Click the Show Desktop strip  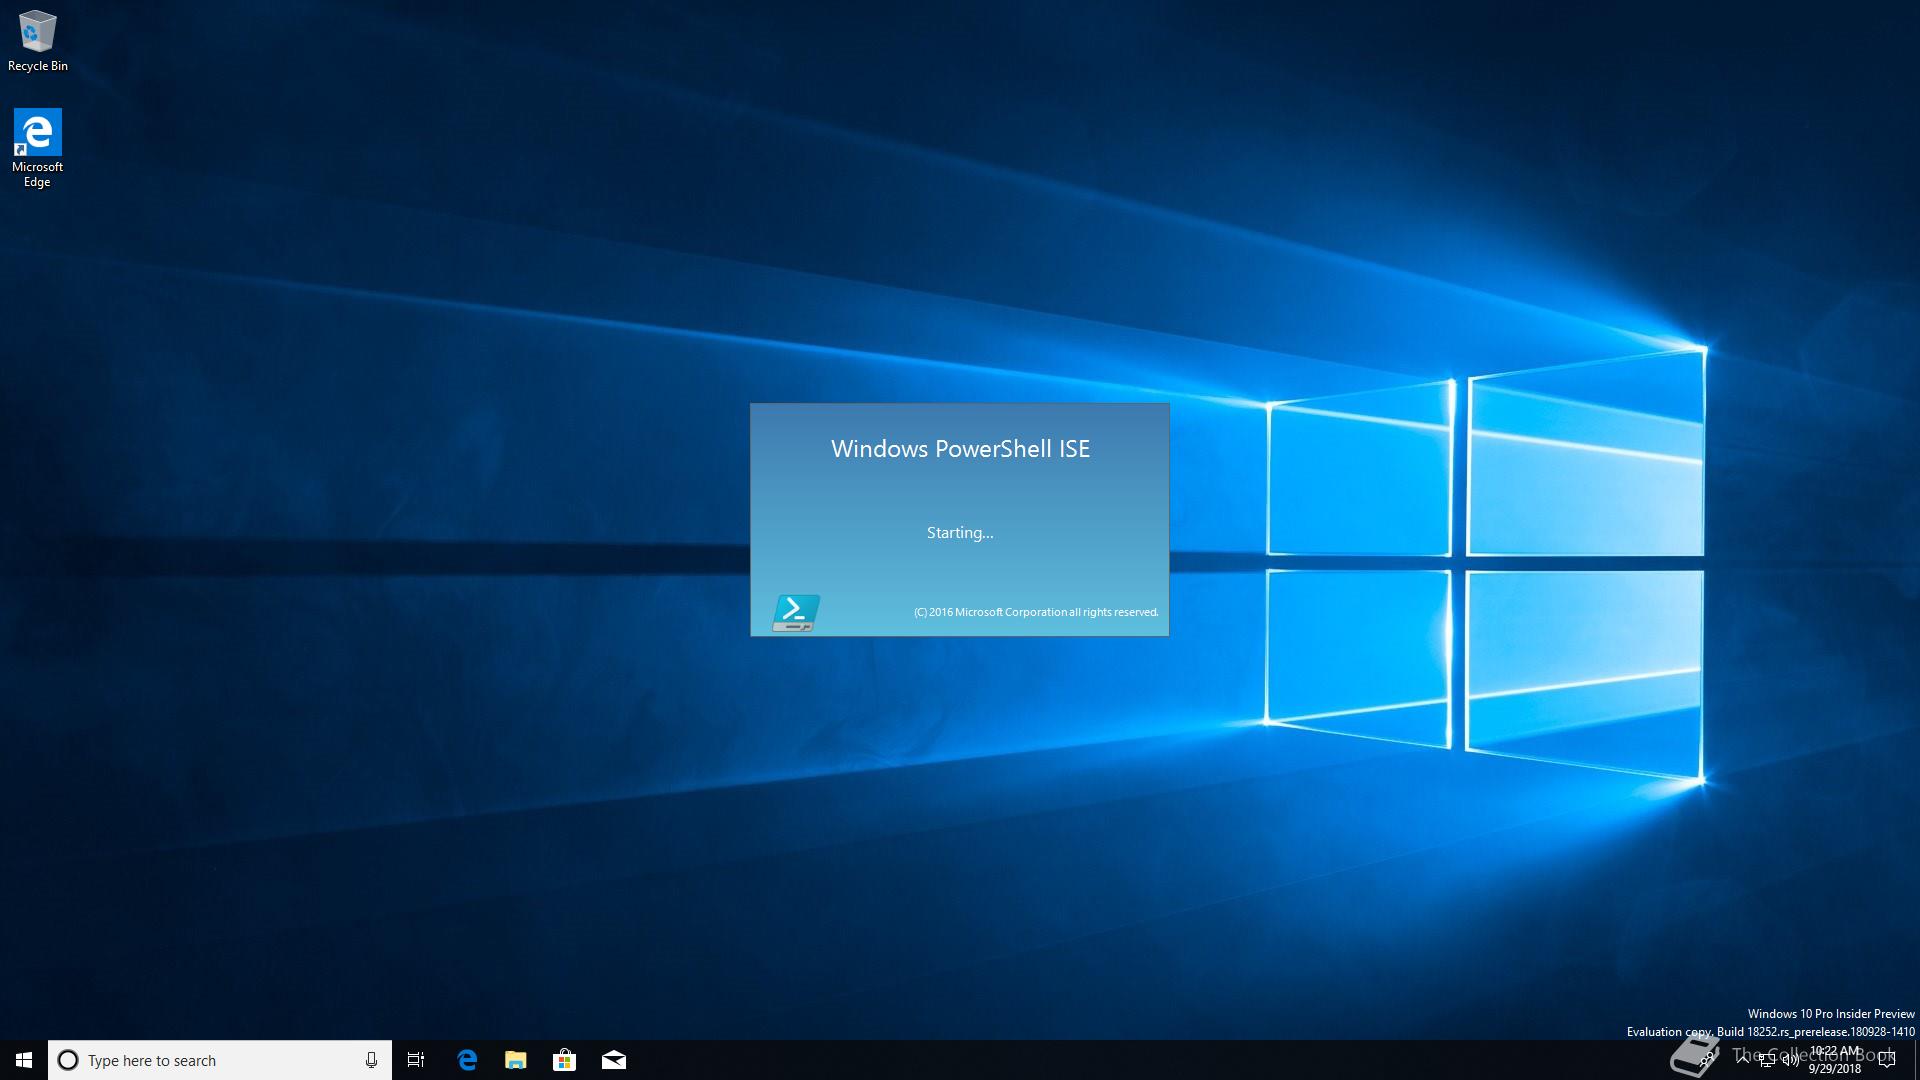tap(1916, 1060)
